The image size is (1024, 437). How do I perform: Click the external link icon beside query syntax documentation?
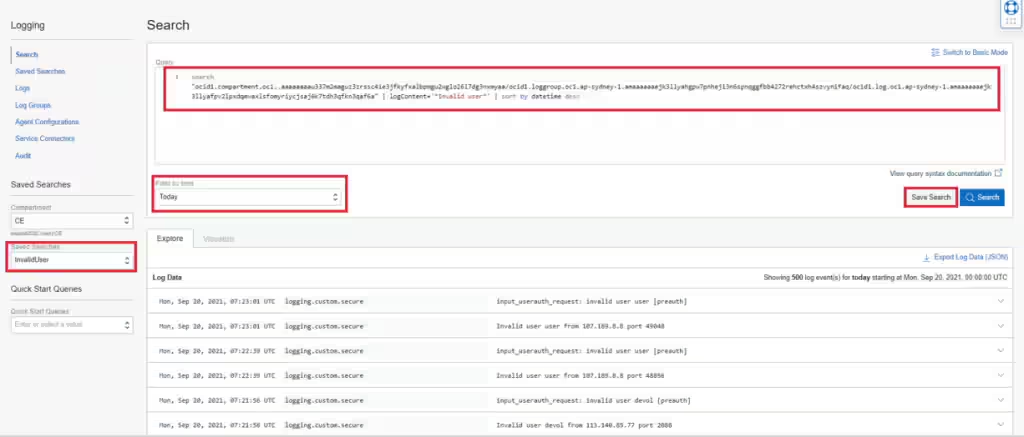[998, 173]
